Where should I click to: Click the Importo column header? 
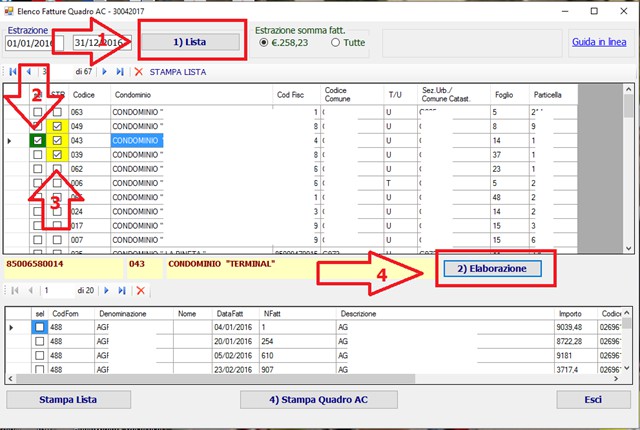(576, 314)
